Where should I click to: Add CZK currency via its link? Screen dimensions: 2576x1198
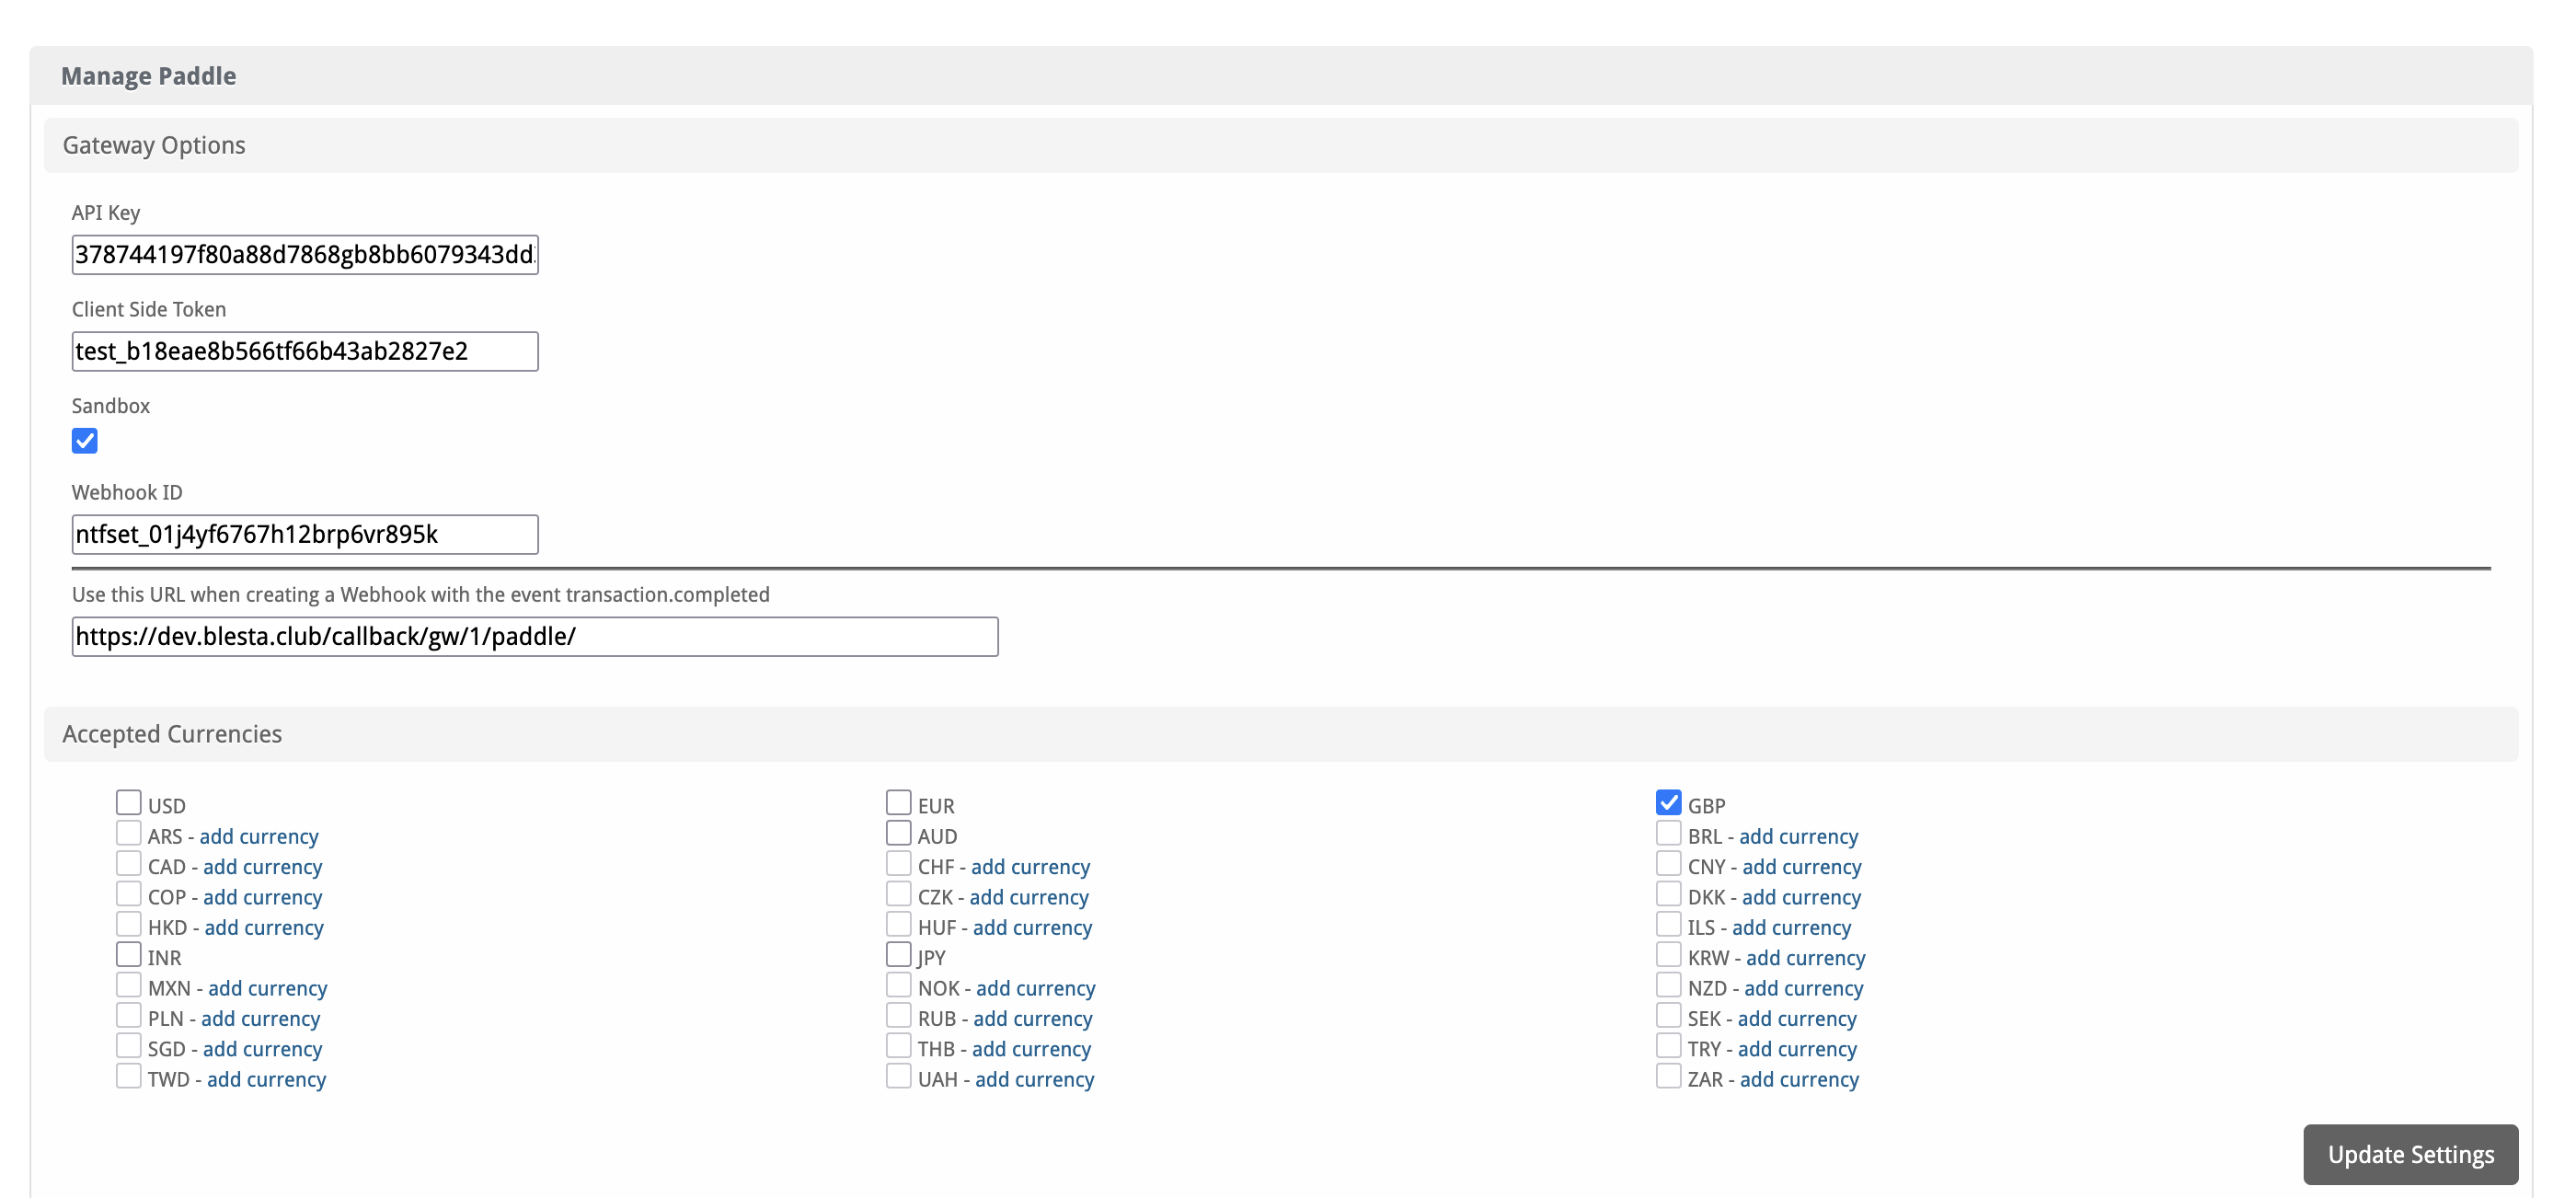pos(1029,897)
